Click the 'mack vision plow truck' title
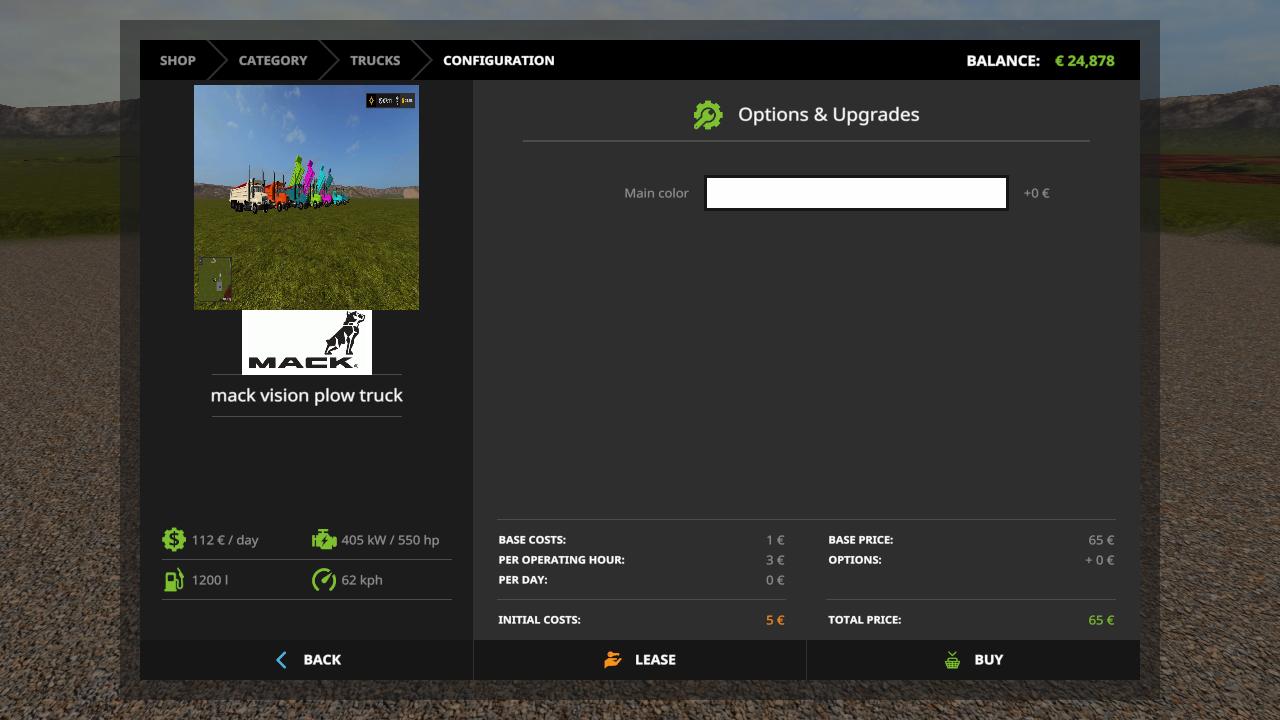The height and width of the screenshot is (720, 1280). point(307,395)
